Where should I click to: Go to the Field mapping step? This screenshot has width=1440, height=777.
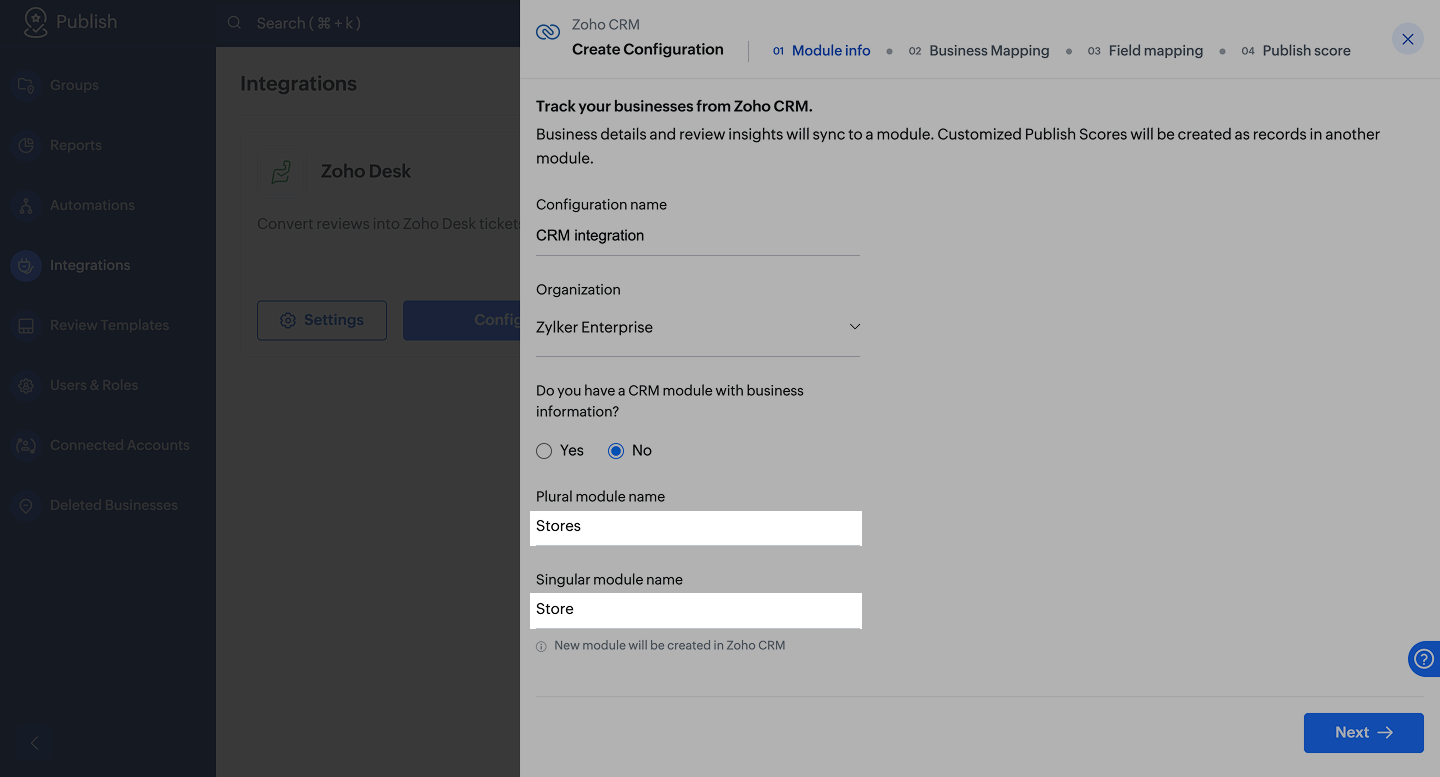coord(1146,50)
